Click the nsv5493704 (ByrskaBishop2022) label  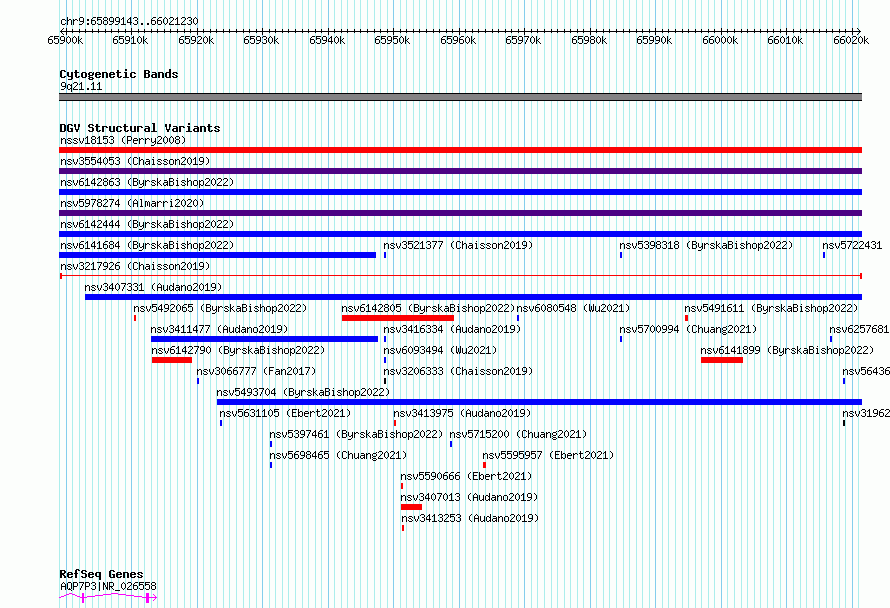click(303, 392)
